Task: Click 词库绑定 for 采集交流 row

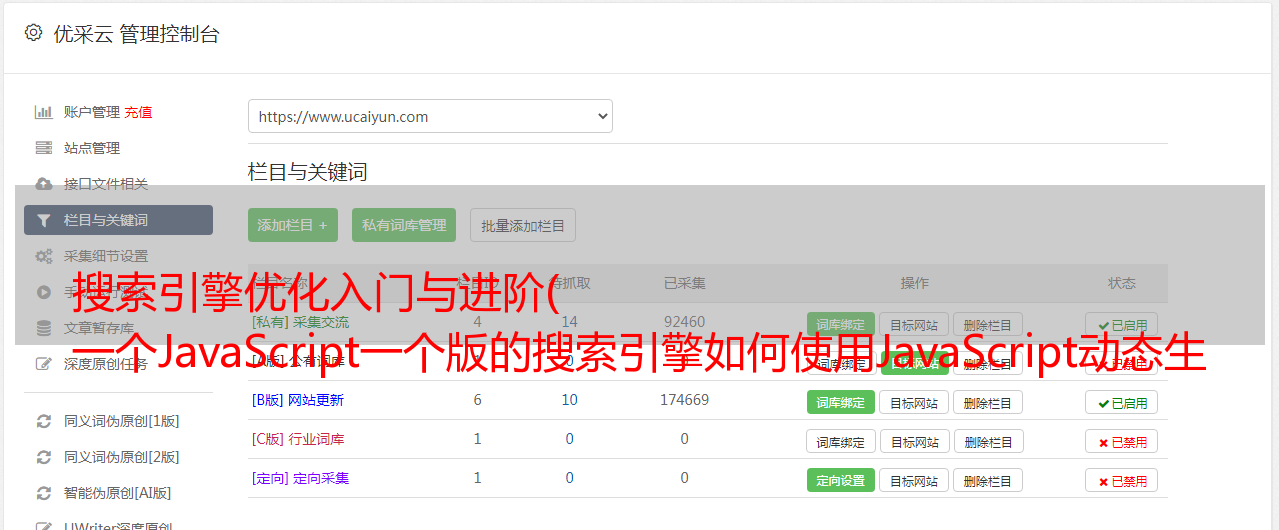Action: 841,324
